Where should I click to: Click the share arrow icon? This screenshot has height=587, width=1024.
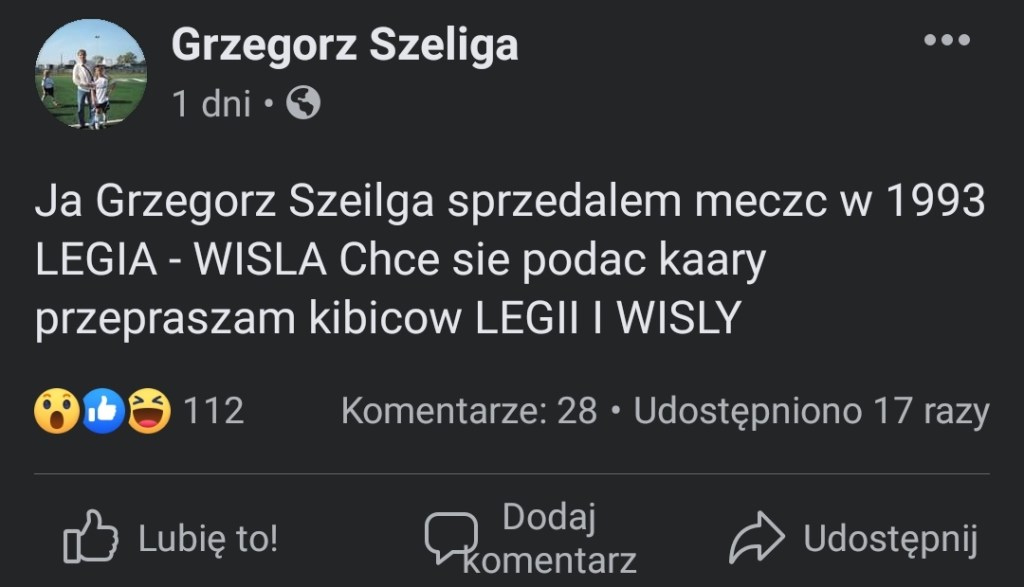pyautogui.click(x=757, y=540)
